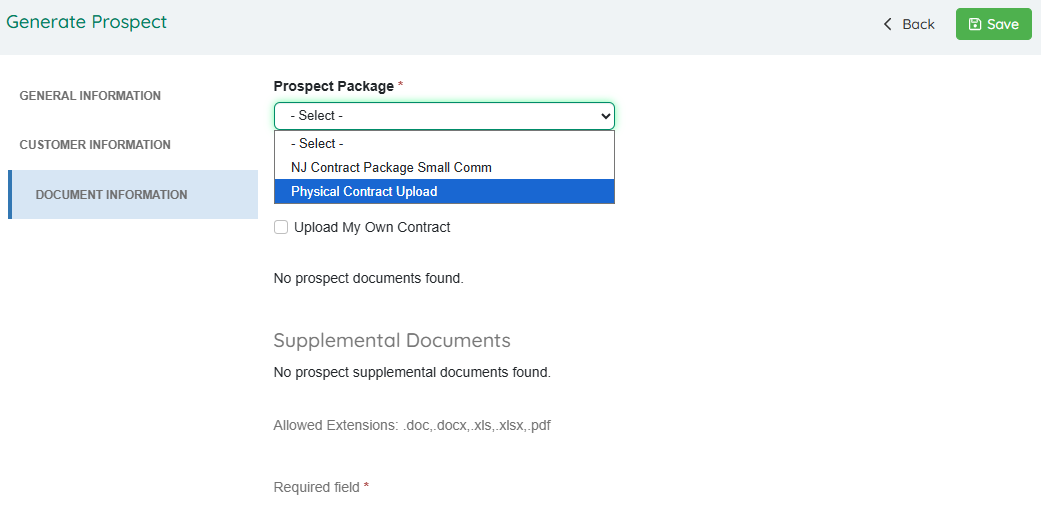
Task: Click the Supplemental Documents heading
Action: click(391, 340)
